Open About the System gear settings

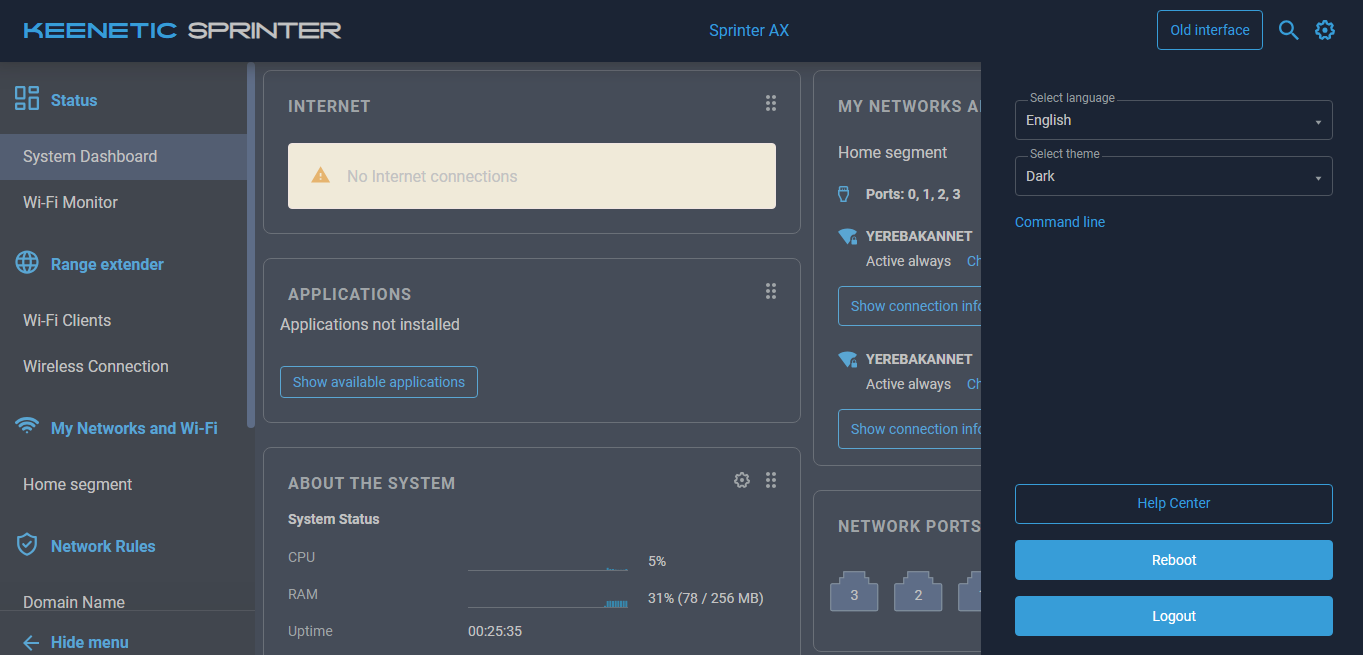pyautogui.click(x=742, y=480)
